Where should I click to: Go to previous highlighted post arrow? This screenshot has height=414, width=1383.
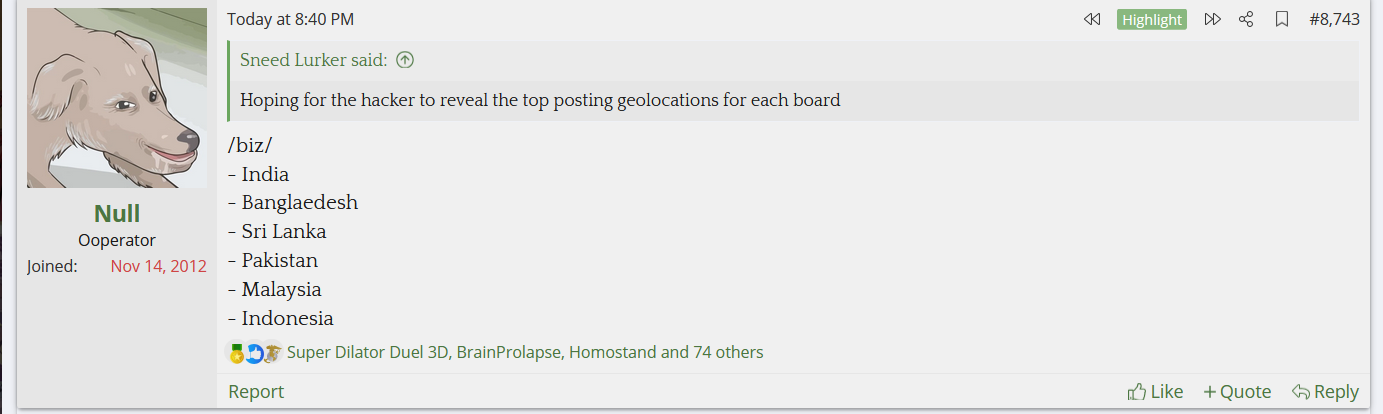1092,20
